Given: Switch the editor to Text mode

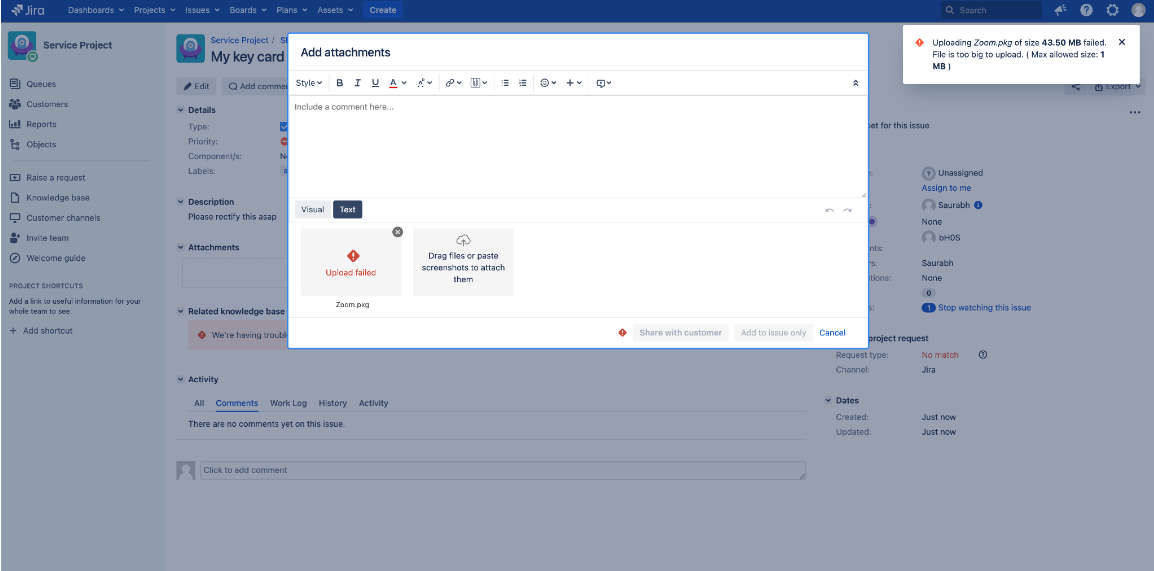Looking at the screenshot, I should coord(347,209).
